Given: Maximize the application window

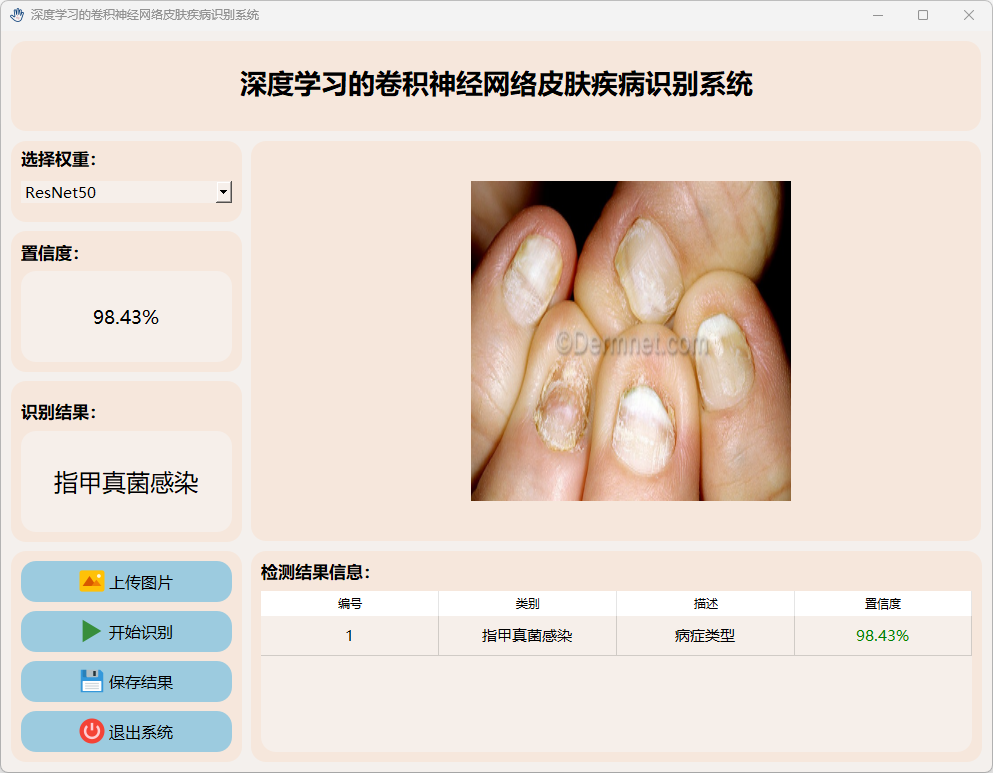Looking at the screenshot, I should pos(922,15).
